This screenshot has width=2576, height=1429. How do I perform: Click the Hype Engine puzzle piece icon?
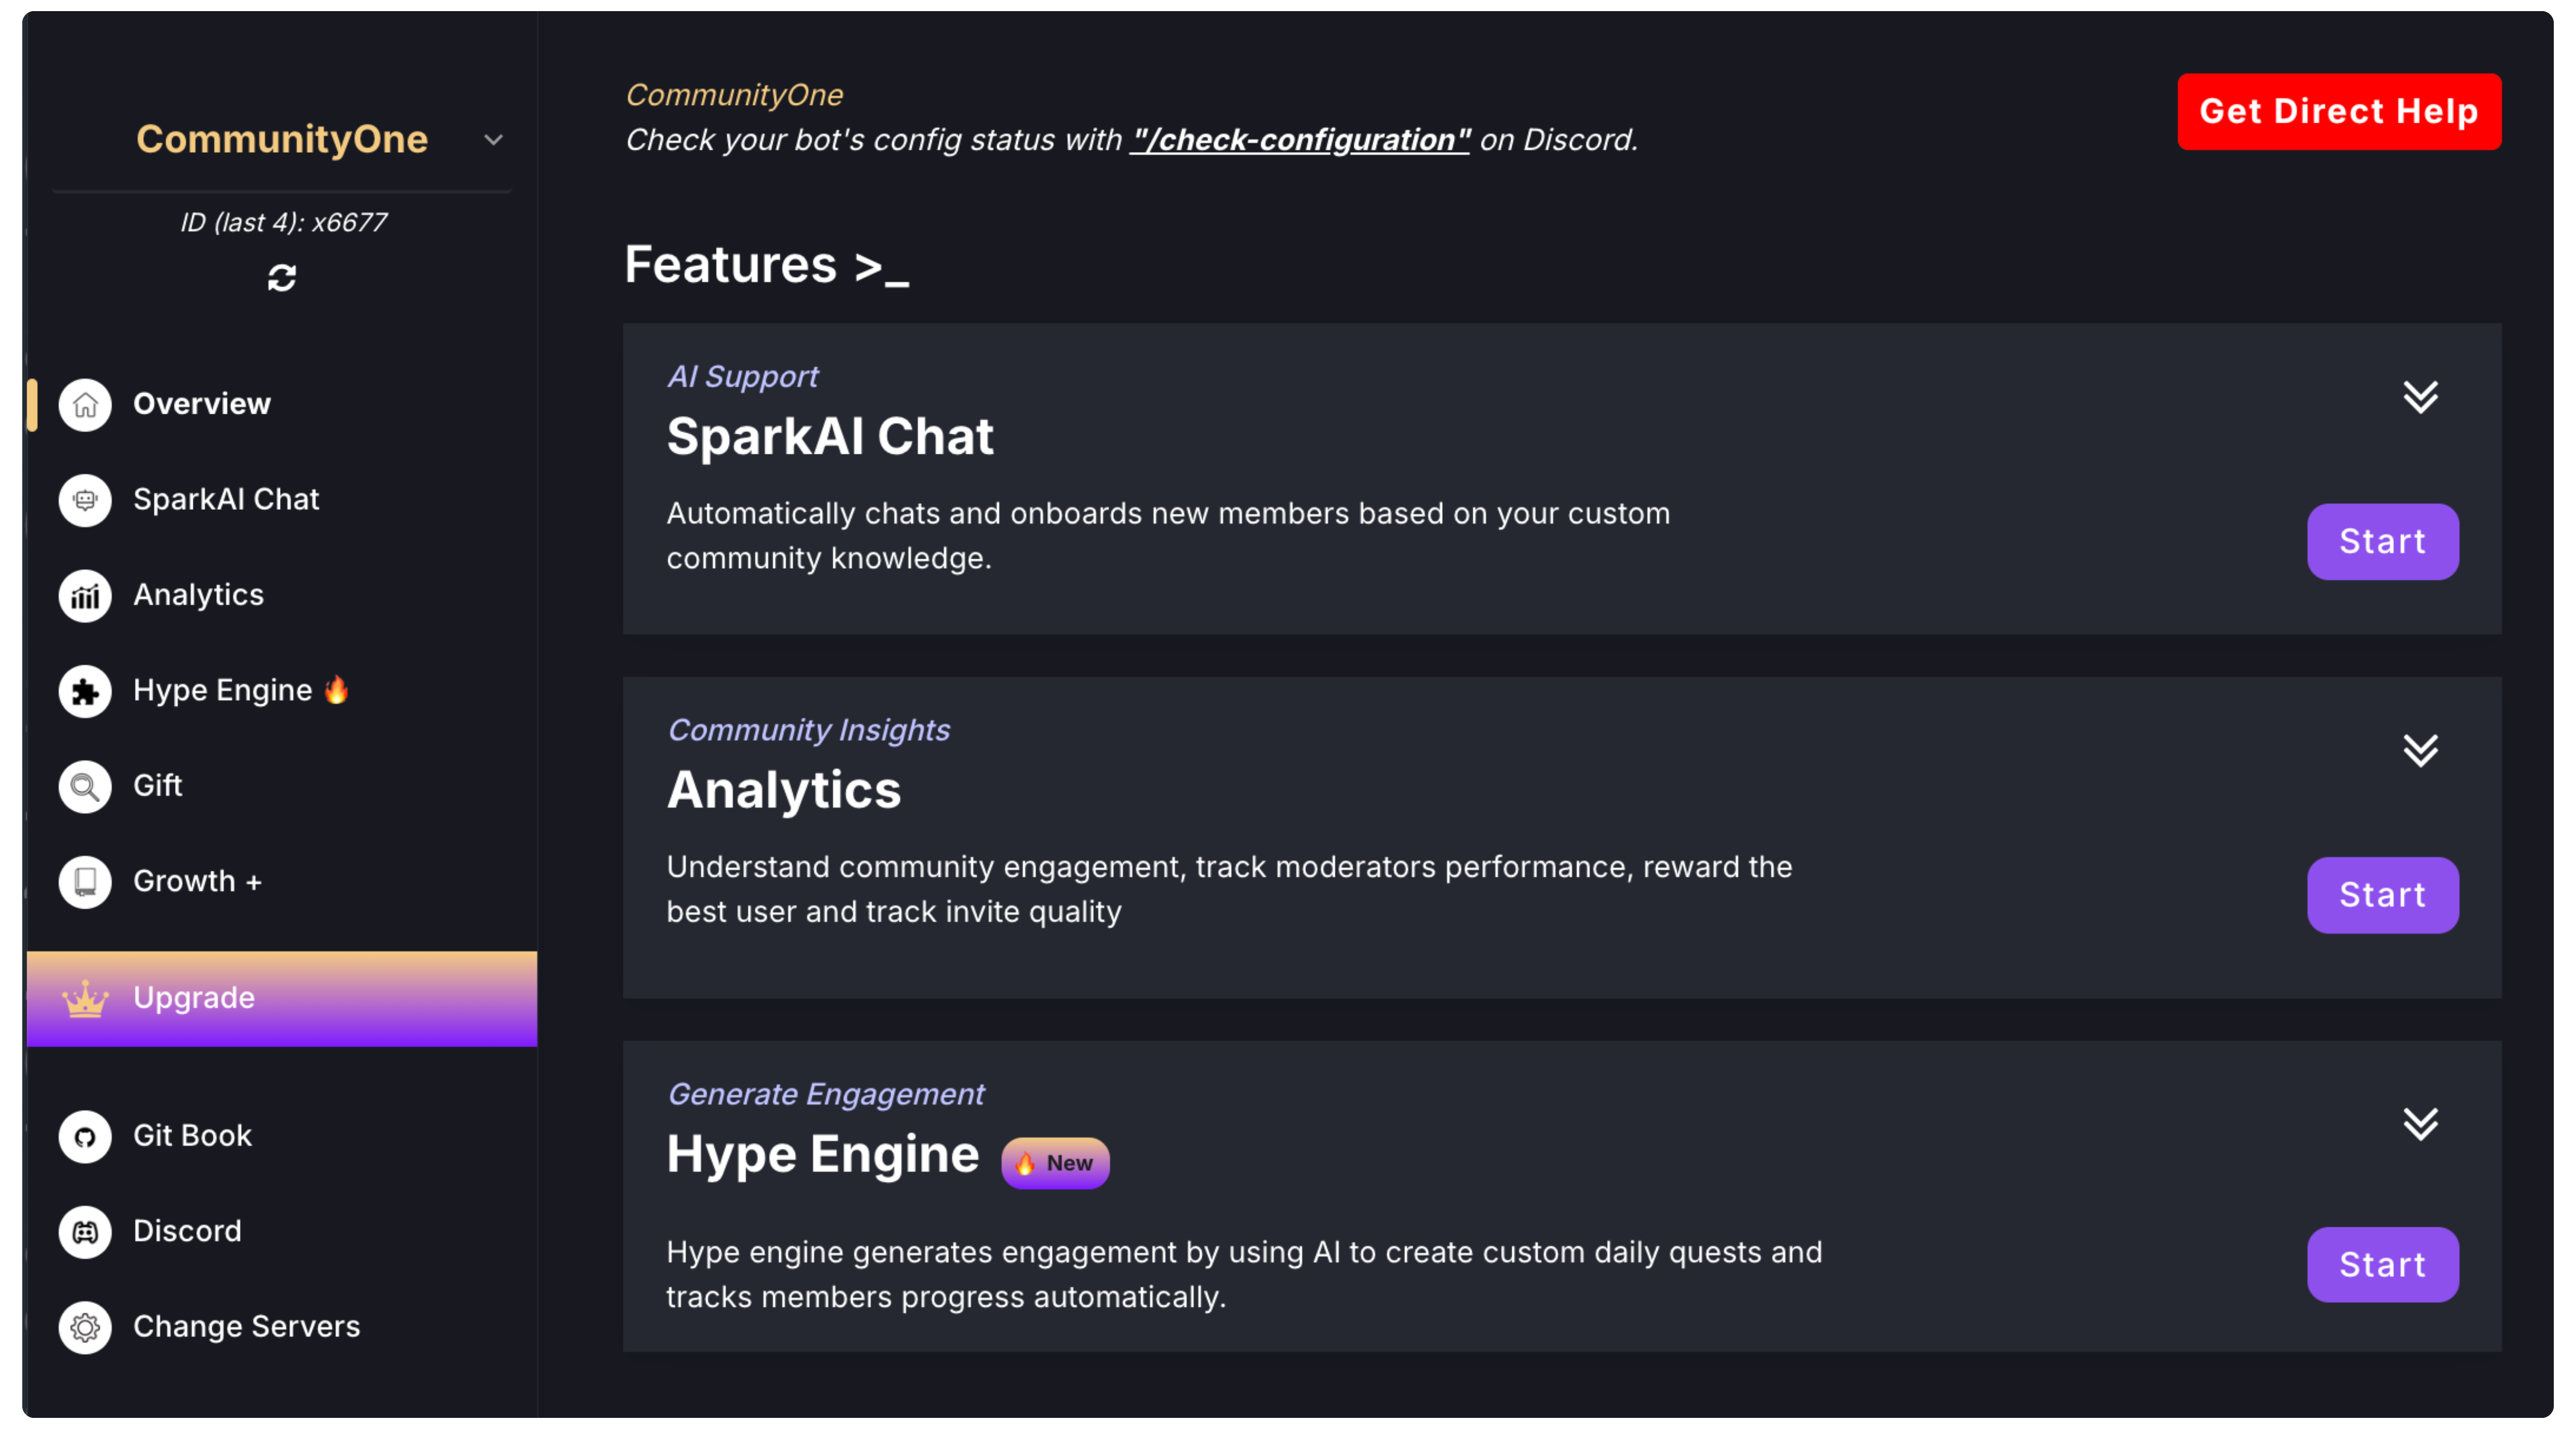(x=85, y=691)
